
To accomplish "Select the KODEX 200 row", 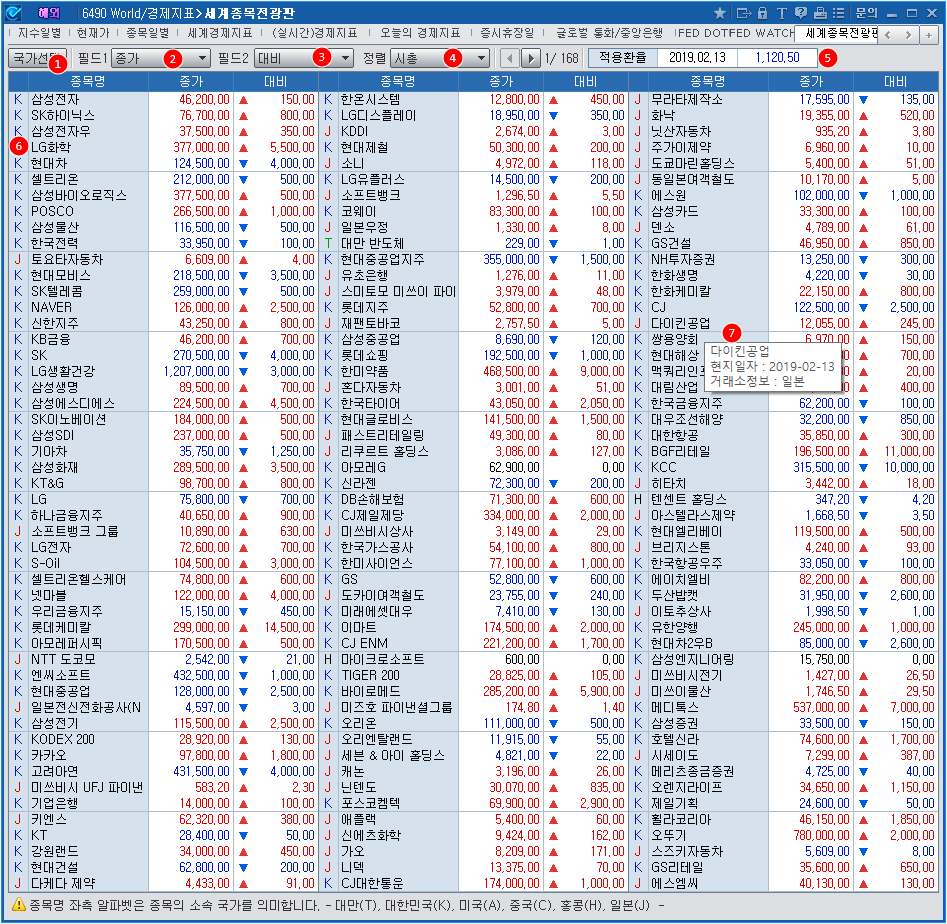I will click(x=163, y=739).
